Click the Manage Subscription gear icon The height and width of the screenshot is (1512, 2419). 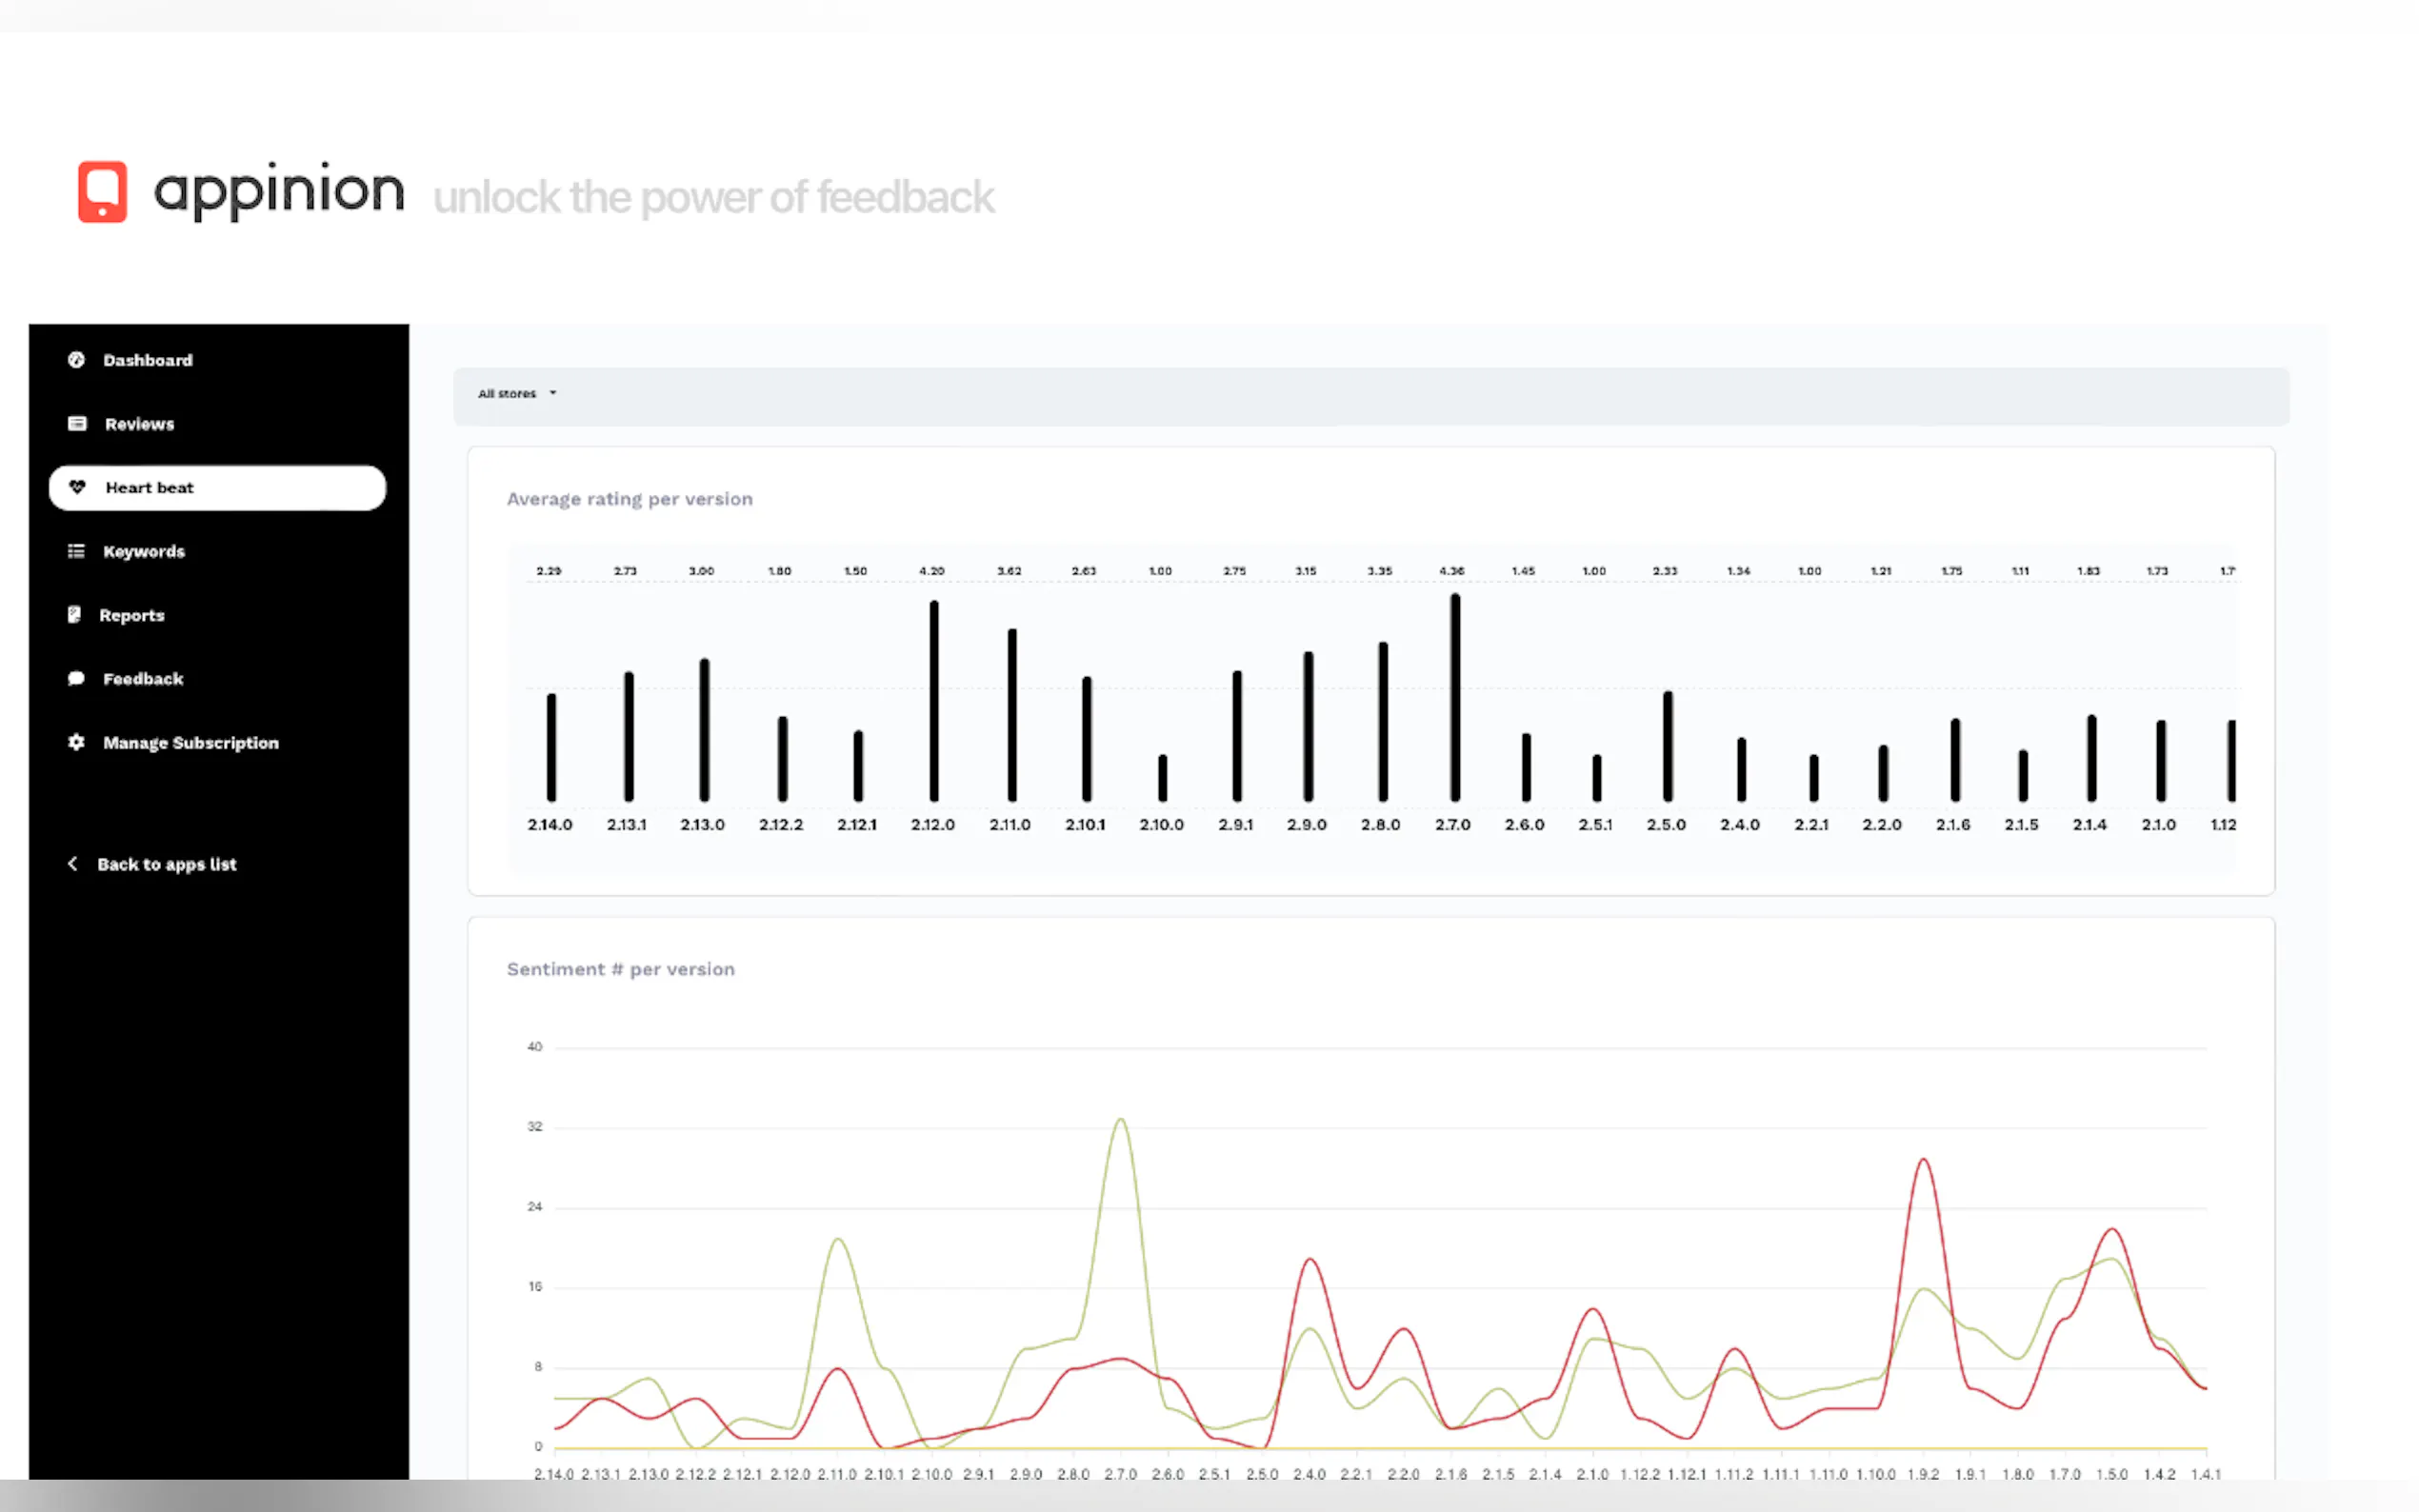click(x=76, y=742)
